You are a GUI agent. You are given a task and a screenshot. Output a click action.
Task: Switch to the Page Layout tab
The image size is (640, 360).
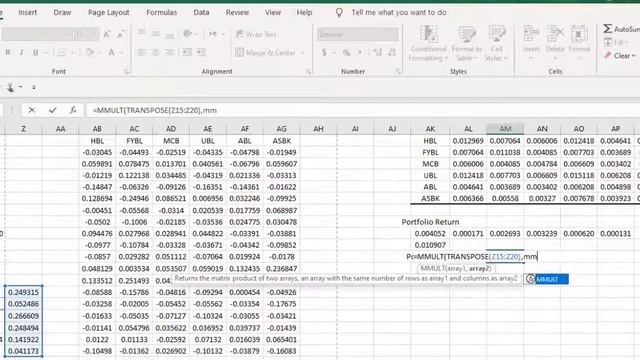pos(109,12)
